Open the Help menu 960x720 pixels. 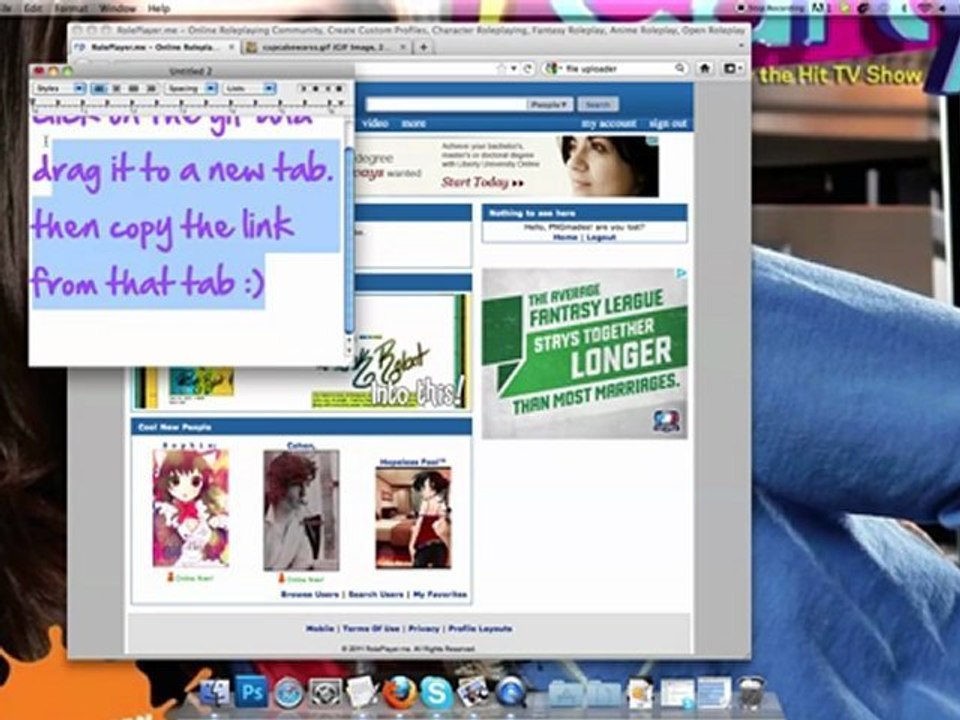tap(159, 8)
